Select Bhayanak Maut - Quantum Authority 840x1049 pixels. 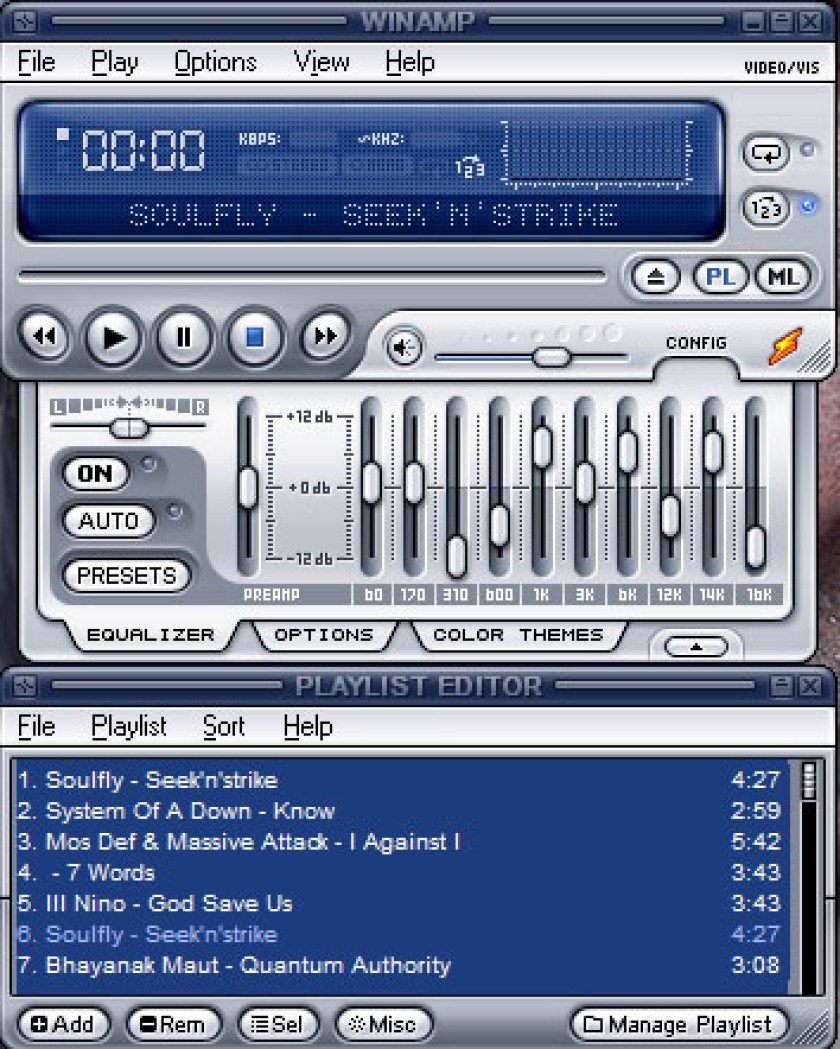[400, 965]
